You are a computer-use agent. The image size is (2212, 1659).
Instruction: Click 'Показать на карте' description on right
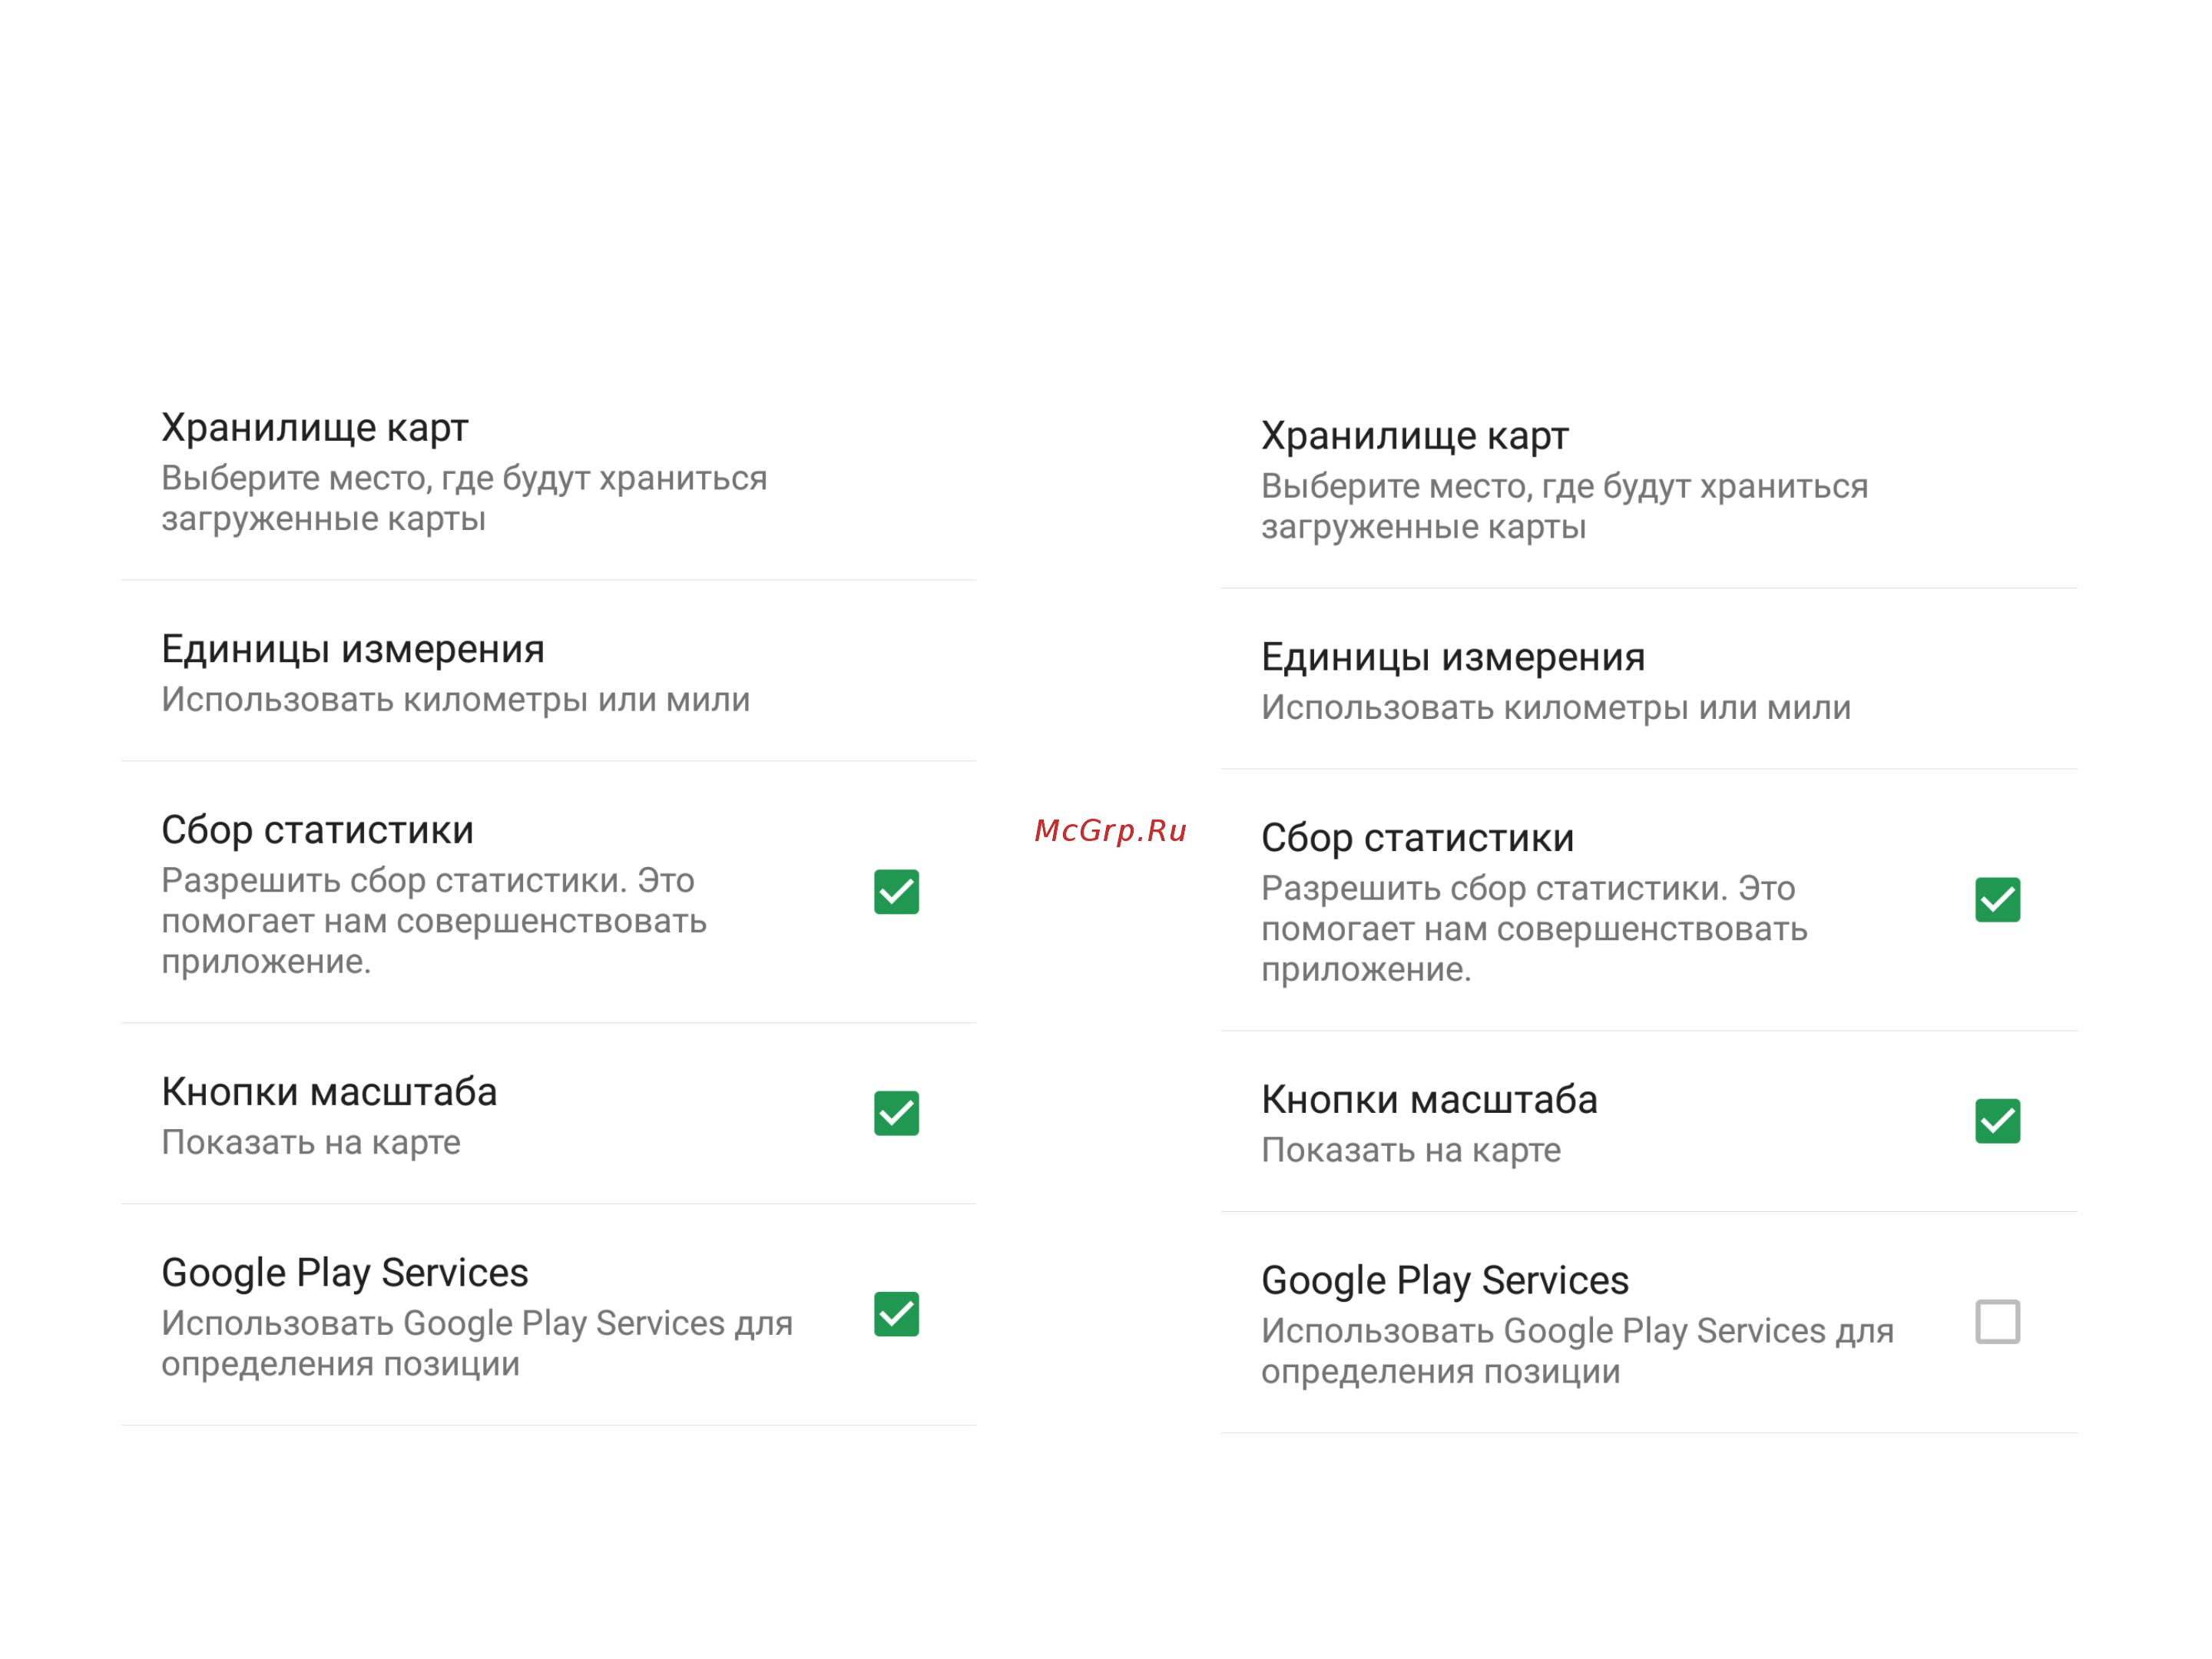point(1410,1150)
